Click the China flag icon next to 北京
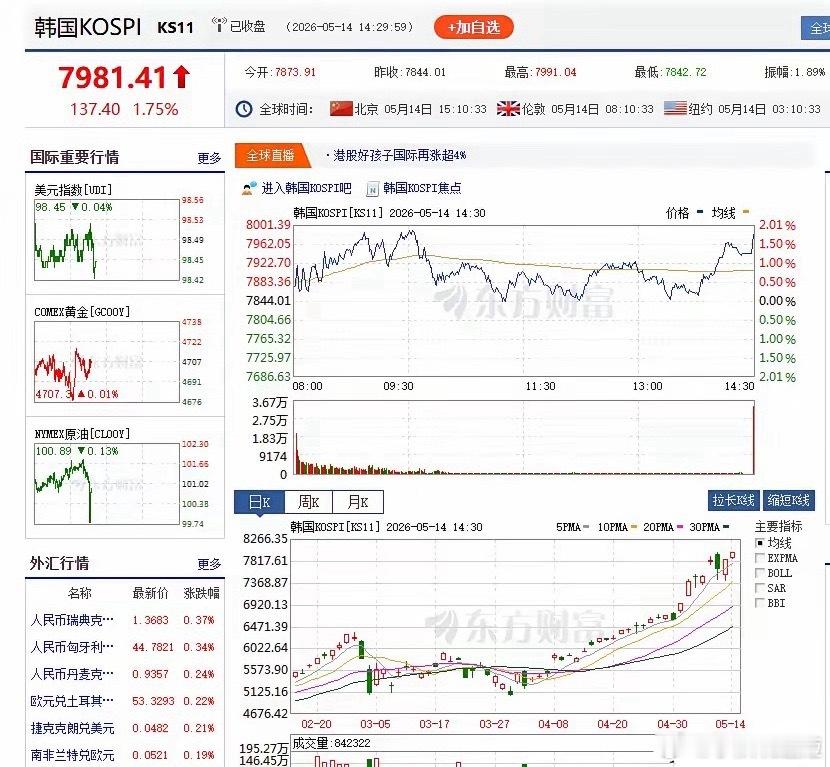830x767 pixels. pos(341,109)
